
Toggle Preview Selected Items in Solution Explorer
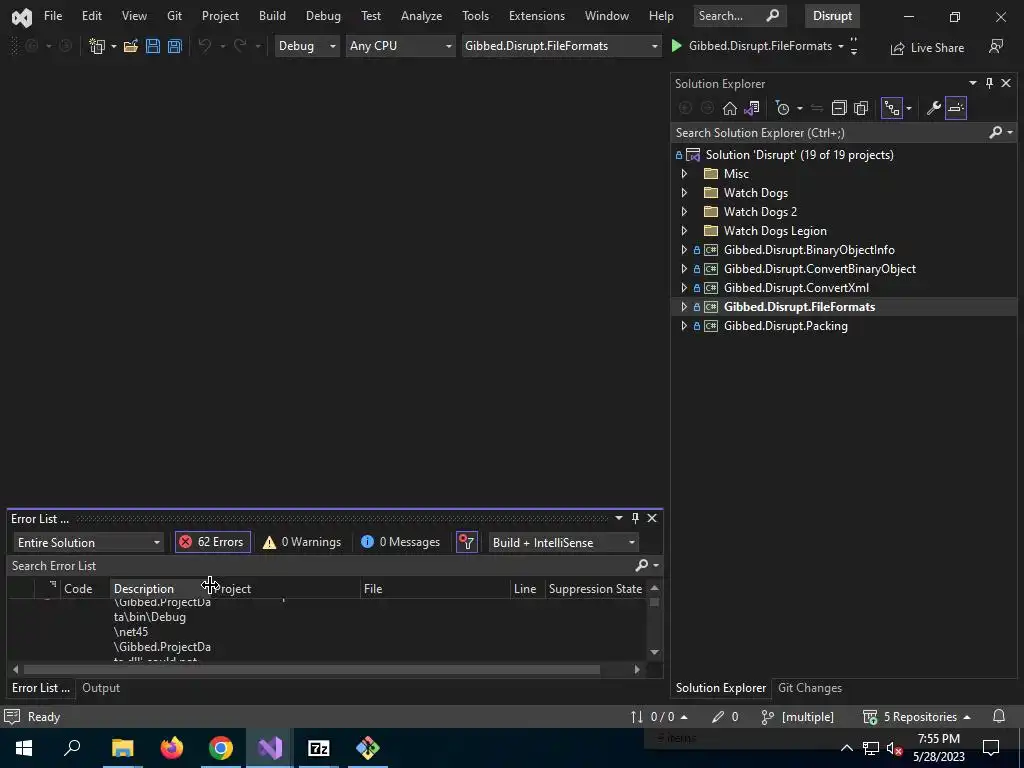pos(956,108)
